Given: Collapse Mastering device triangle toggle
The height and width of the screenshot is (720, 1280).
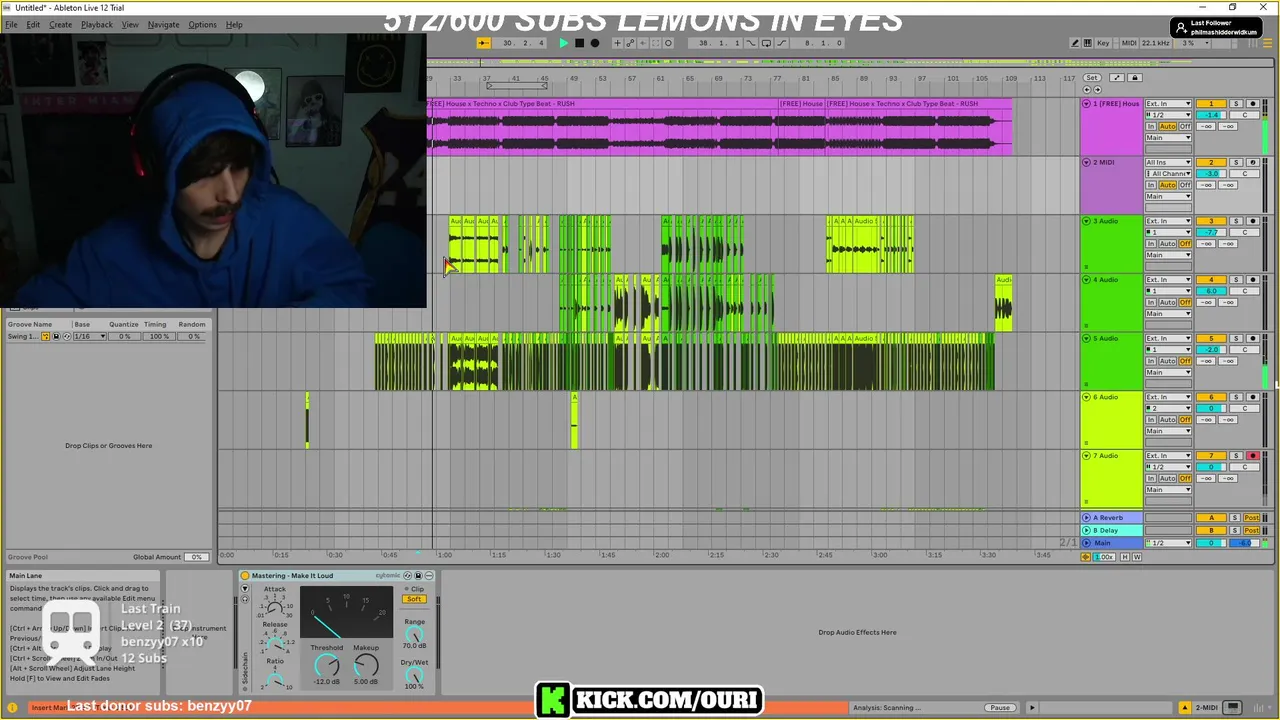Looking at the screenshot, I should click(245, 588).
